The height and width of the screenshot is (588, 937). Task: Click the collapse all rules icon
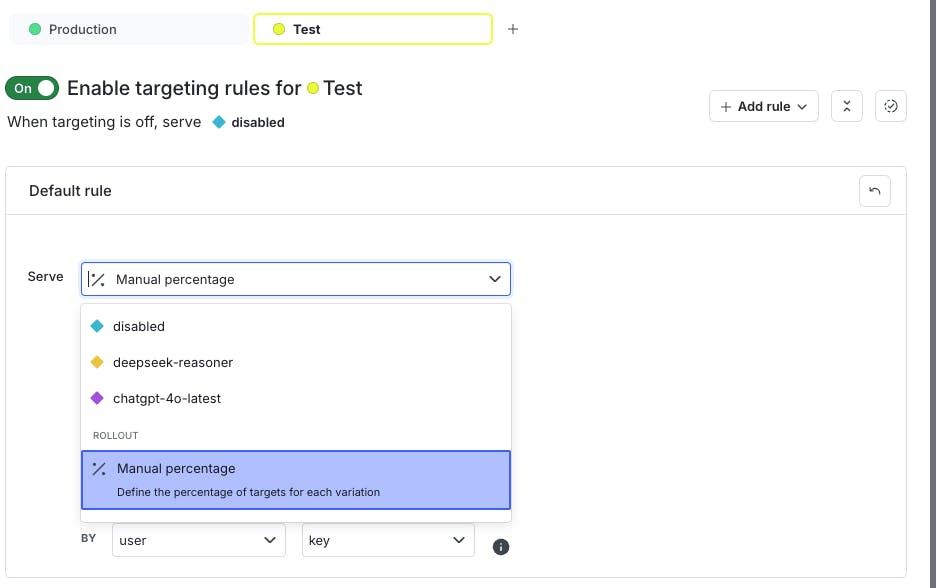[846, 106]
